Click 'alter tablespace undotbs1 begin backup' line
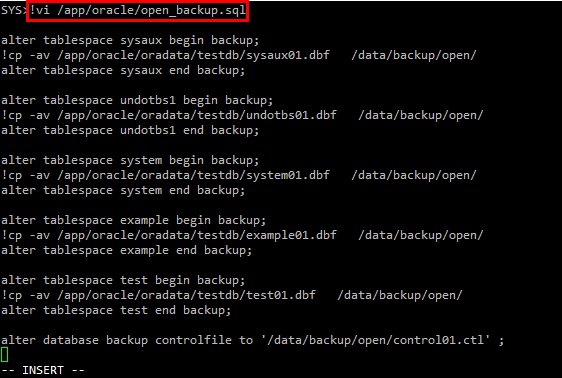Image resolution: width=562 pixels, height=378 pixels. tap(137, 101)
